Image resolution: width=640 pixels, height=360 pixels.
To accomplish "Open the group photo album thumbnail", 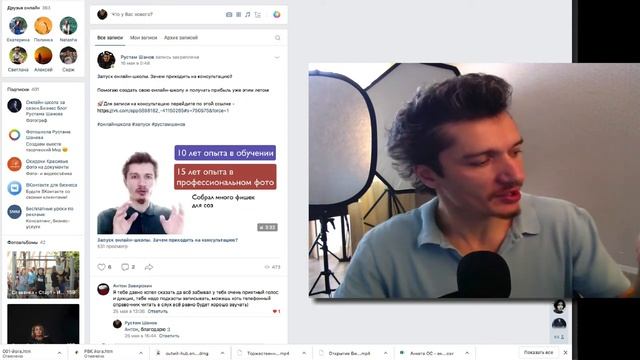I will (x=43, y=275).
